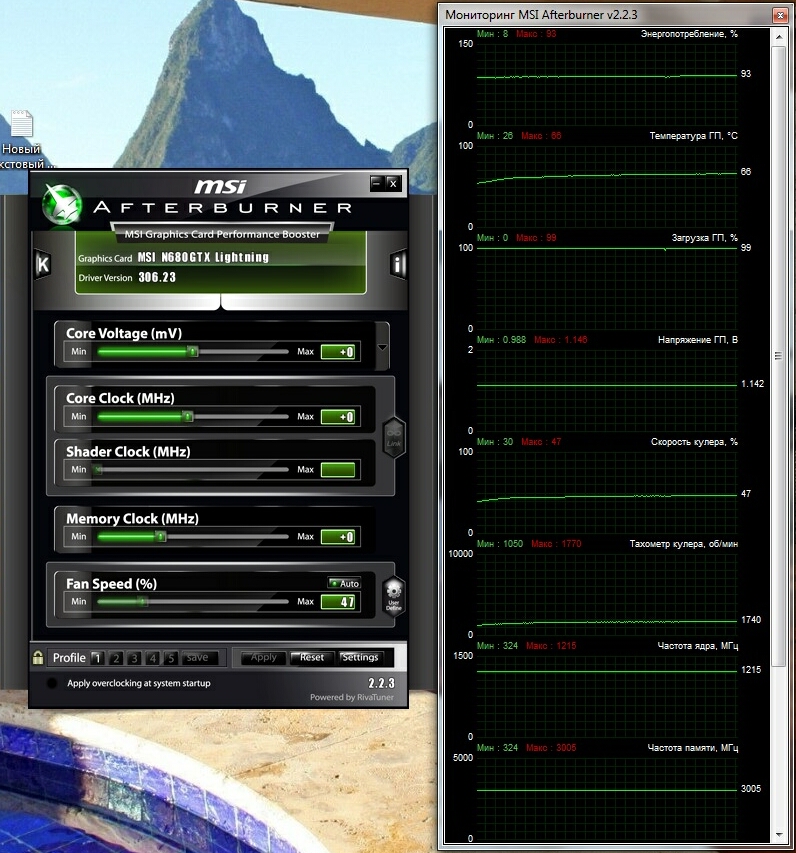Click the 1740 fan tachometer value
Viewport: 796px width, 853px height.
[x=751, y=620]
